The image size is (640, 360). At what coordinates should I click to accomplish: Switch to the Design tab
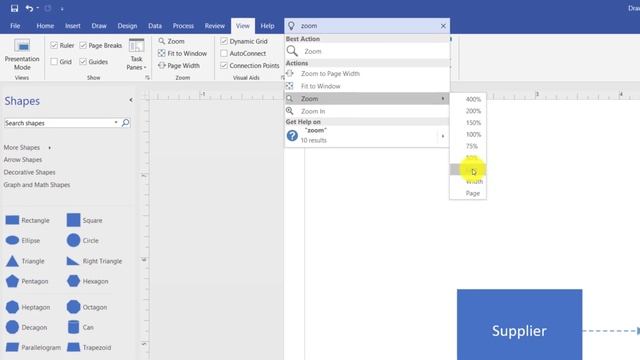[x=127, y=26]
